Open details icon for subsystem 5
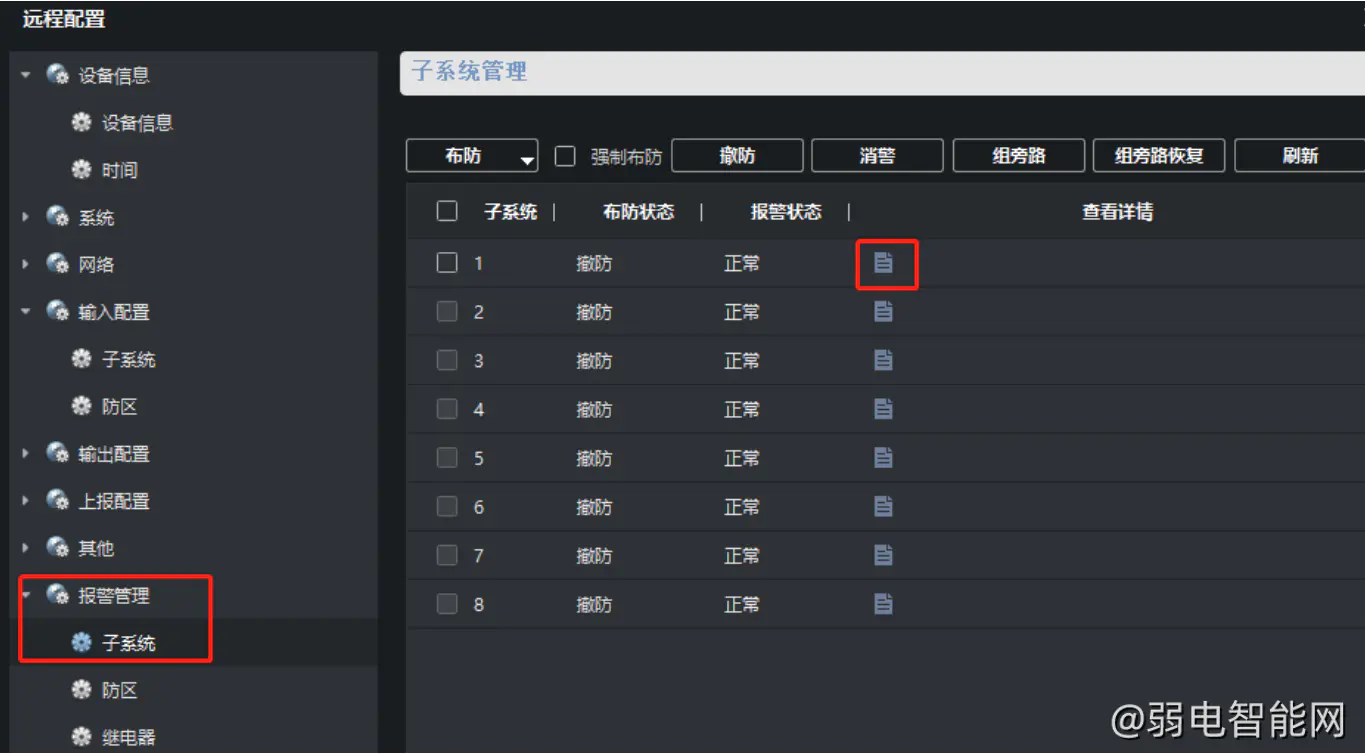Viewport: 1365px width, 754px height. [x=883, y=458]
